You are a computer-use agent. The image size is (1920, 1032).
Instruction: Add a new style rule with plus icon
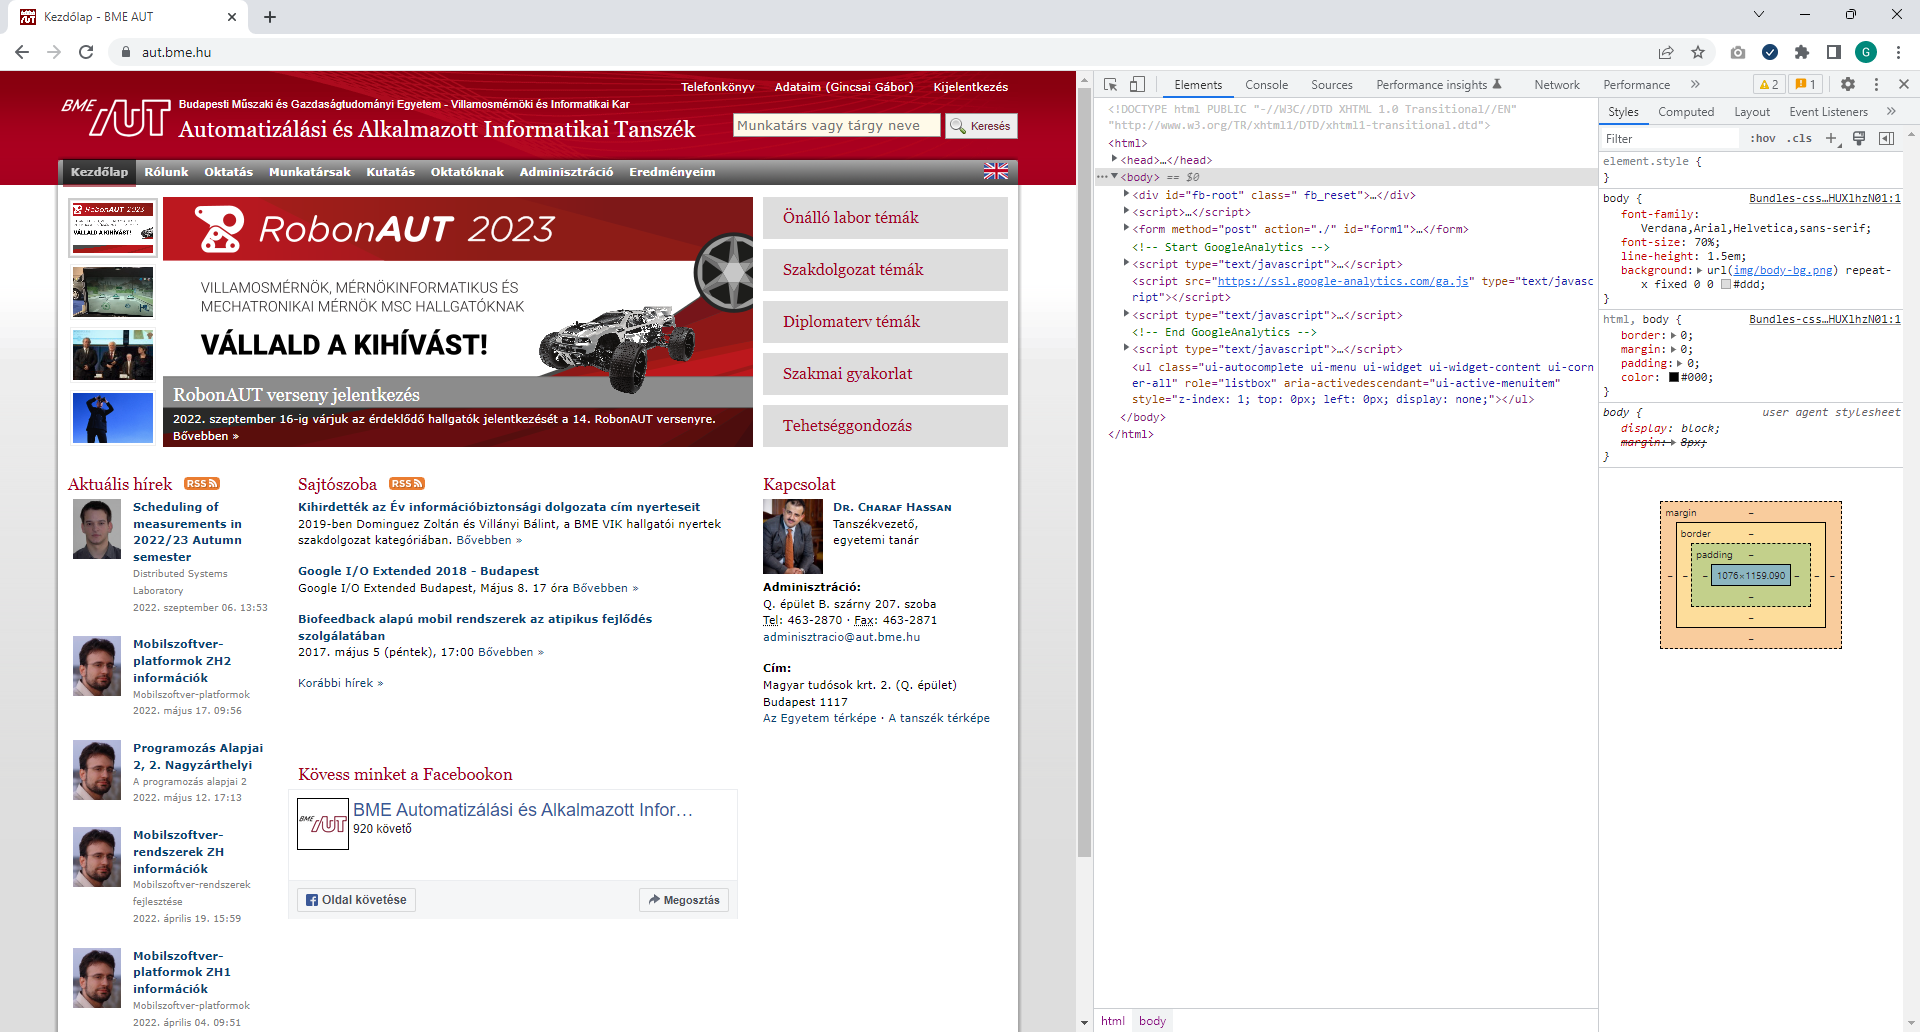tap(1831, 138)
